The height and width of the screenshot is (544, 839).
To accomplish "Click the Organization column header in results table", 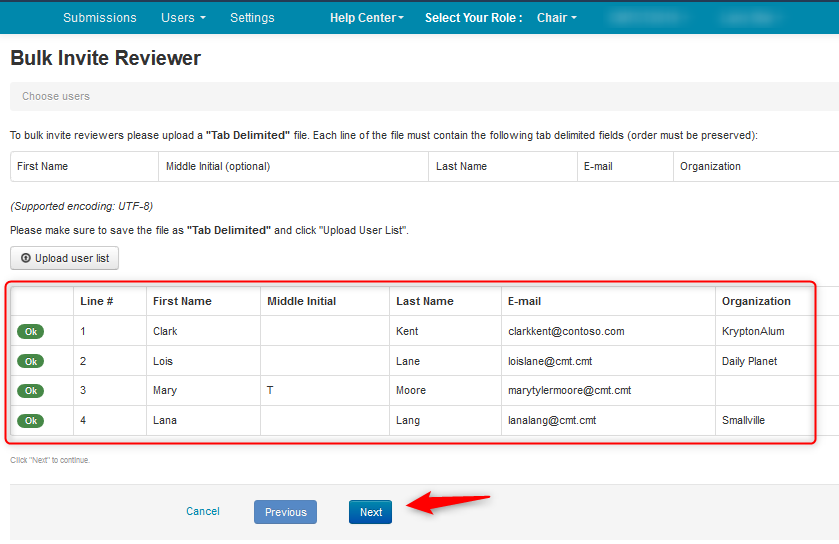I will click(x=756, y=301).
